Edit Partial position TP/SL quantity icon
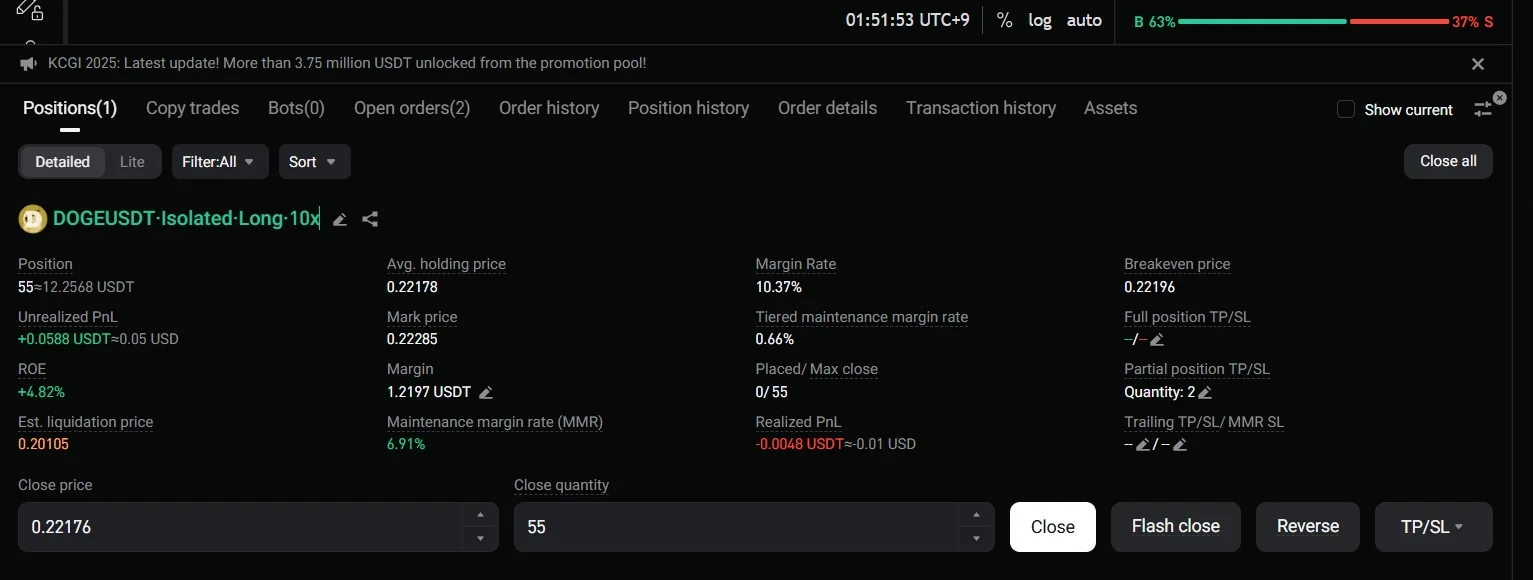This screenshot has height=580, width=1533. pyautogui.click(x=1205, y=393)
